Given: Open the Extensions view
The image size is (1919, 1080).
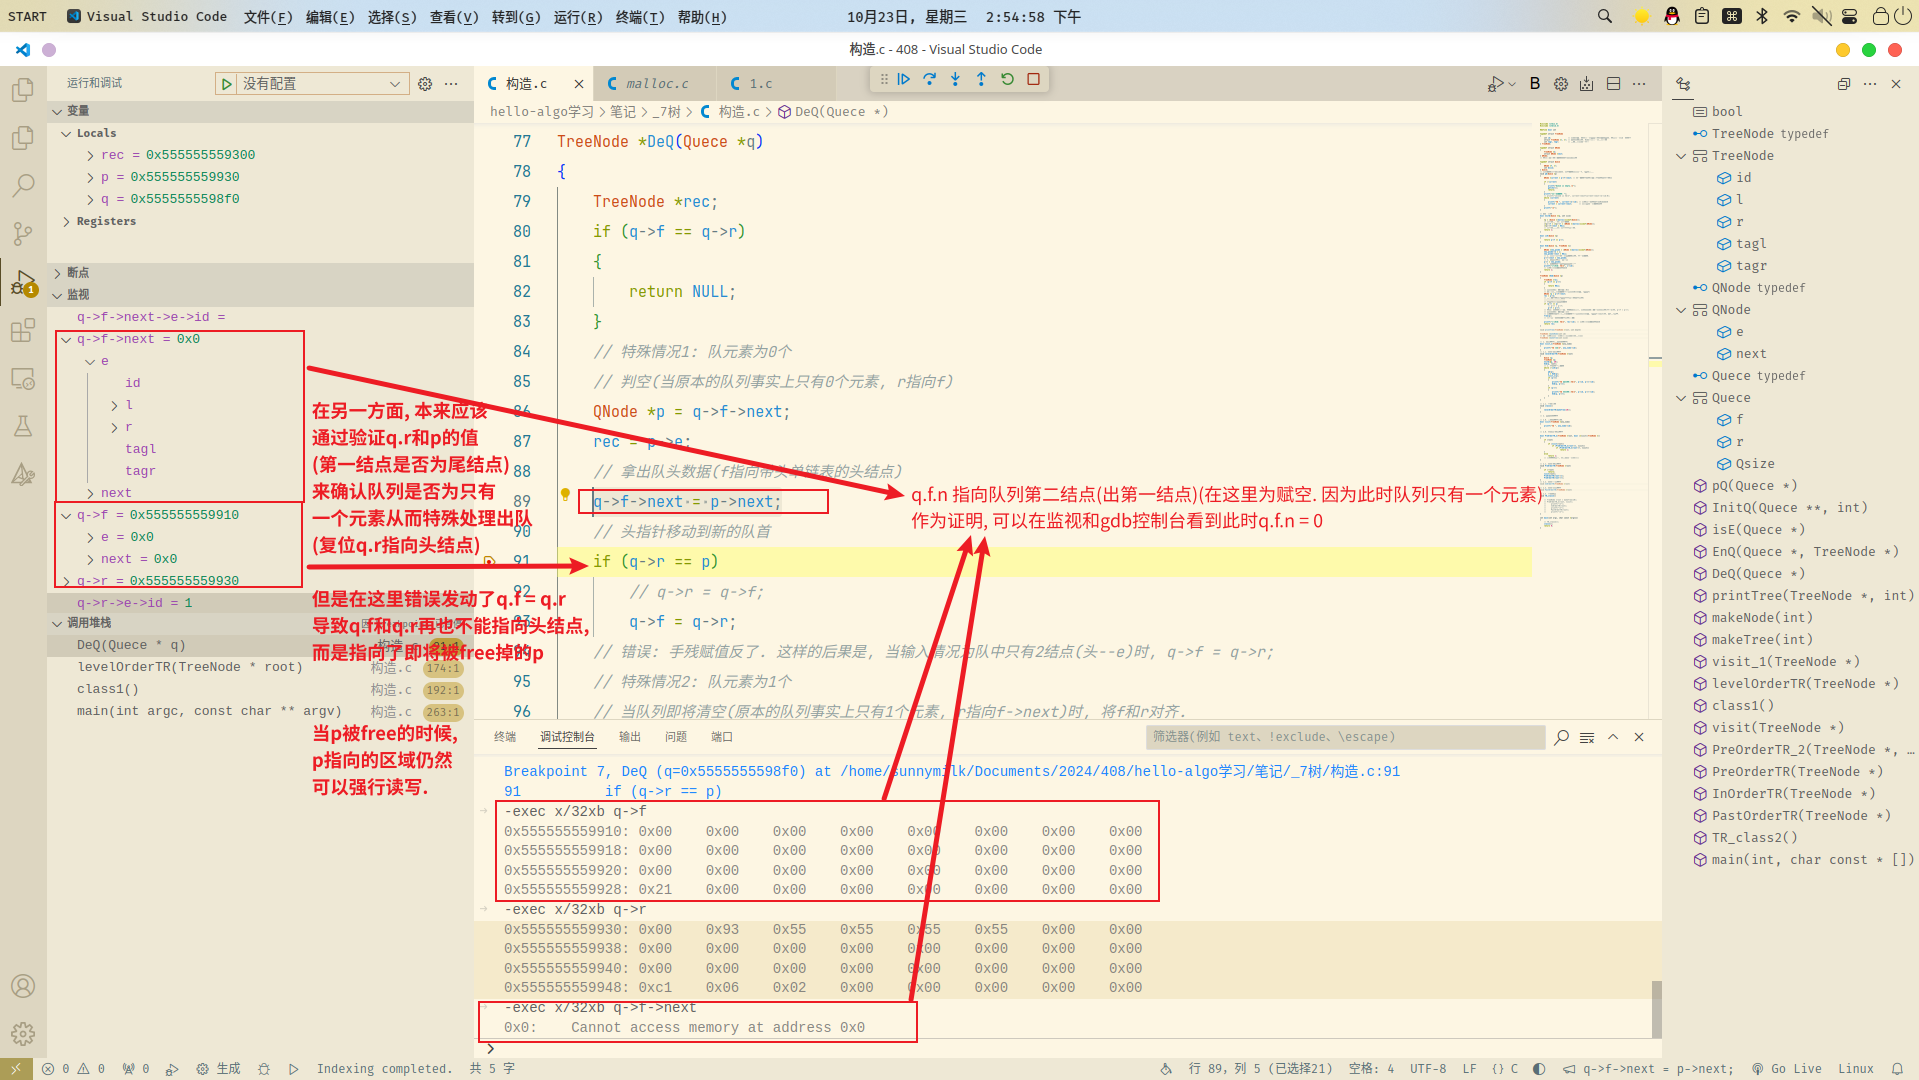Looking at the screenshot, I should tap(23, 330).
